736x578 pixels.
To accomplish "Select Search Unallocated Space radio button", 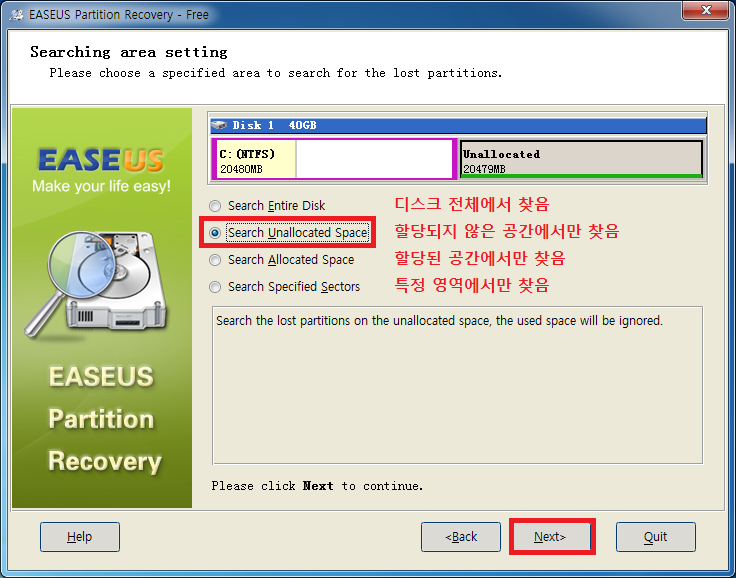I will [x=215, y=233].
